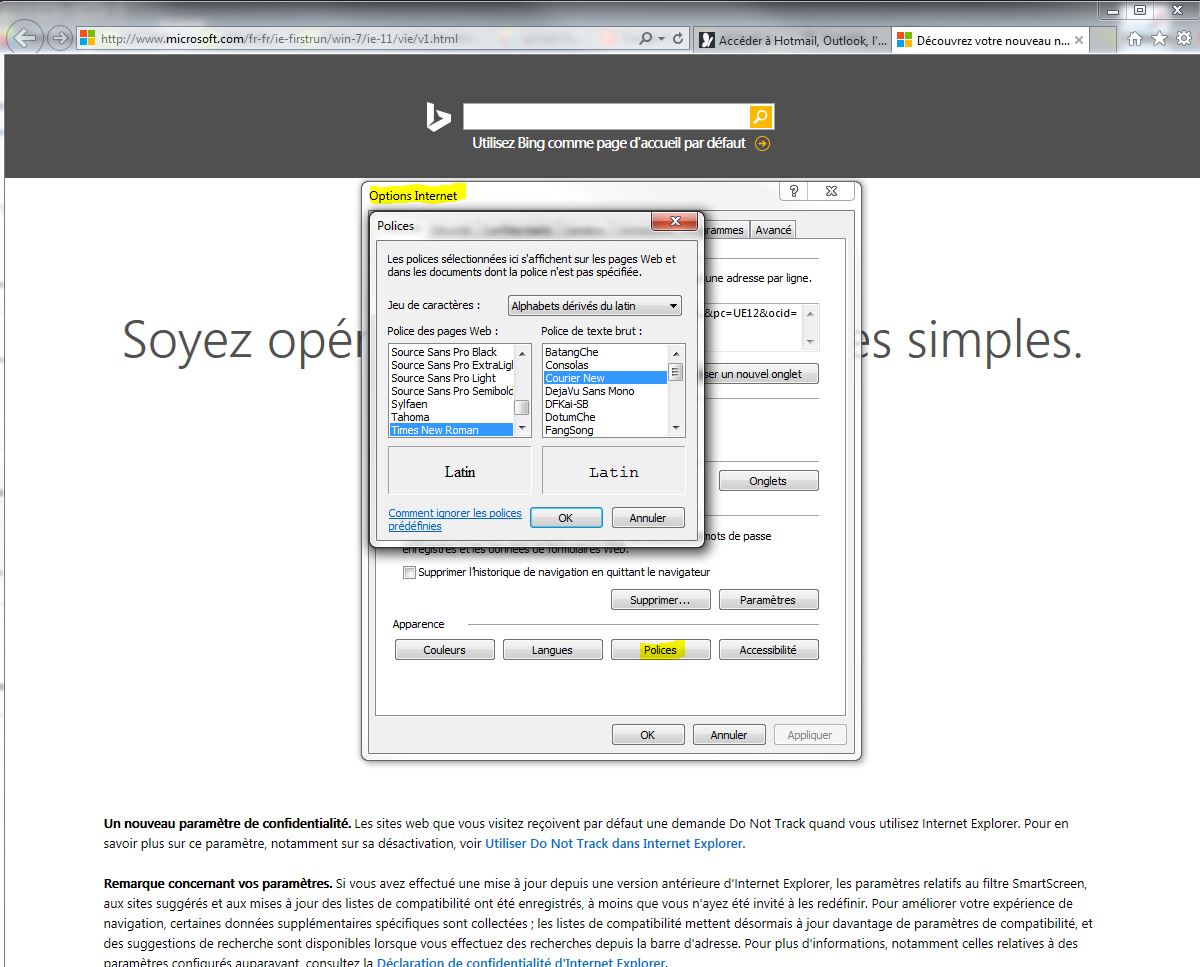This screenshot has width=1200, height=967.
Task: Expand the Jeu de caractères dropdown
Action: 673,306
